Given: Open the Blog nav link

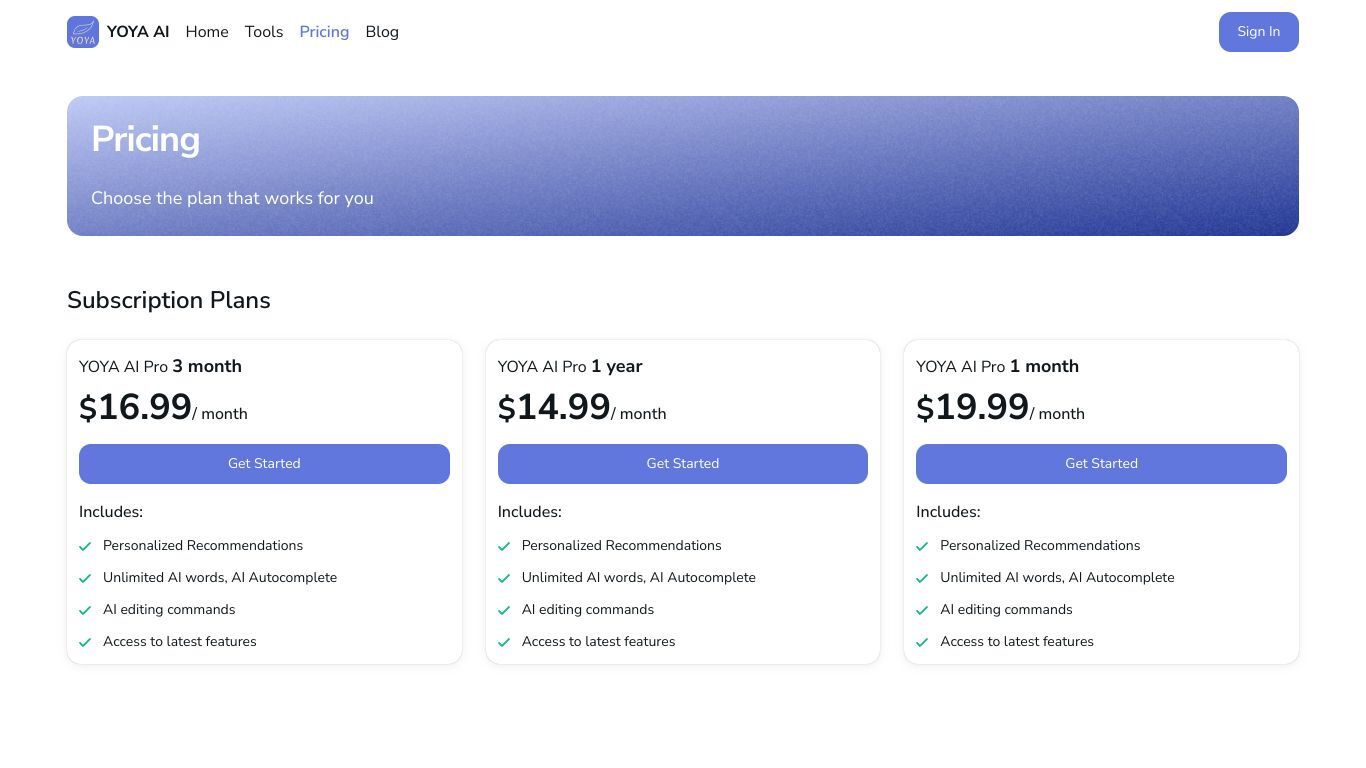Looking at the screenshot, I should pyautogui.click(x=382, y=32).
